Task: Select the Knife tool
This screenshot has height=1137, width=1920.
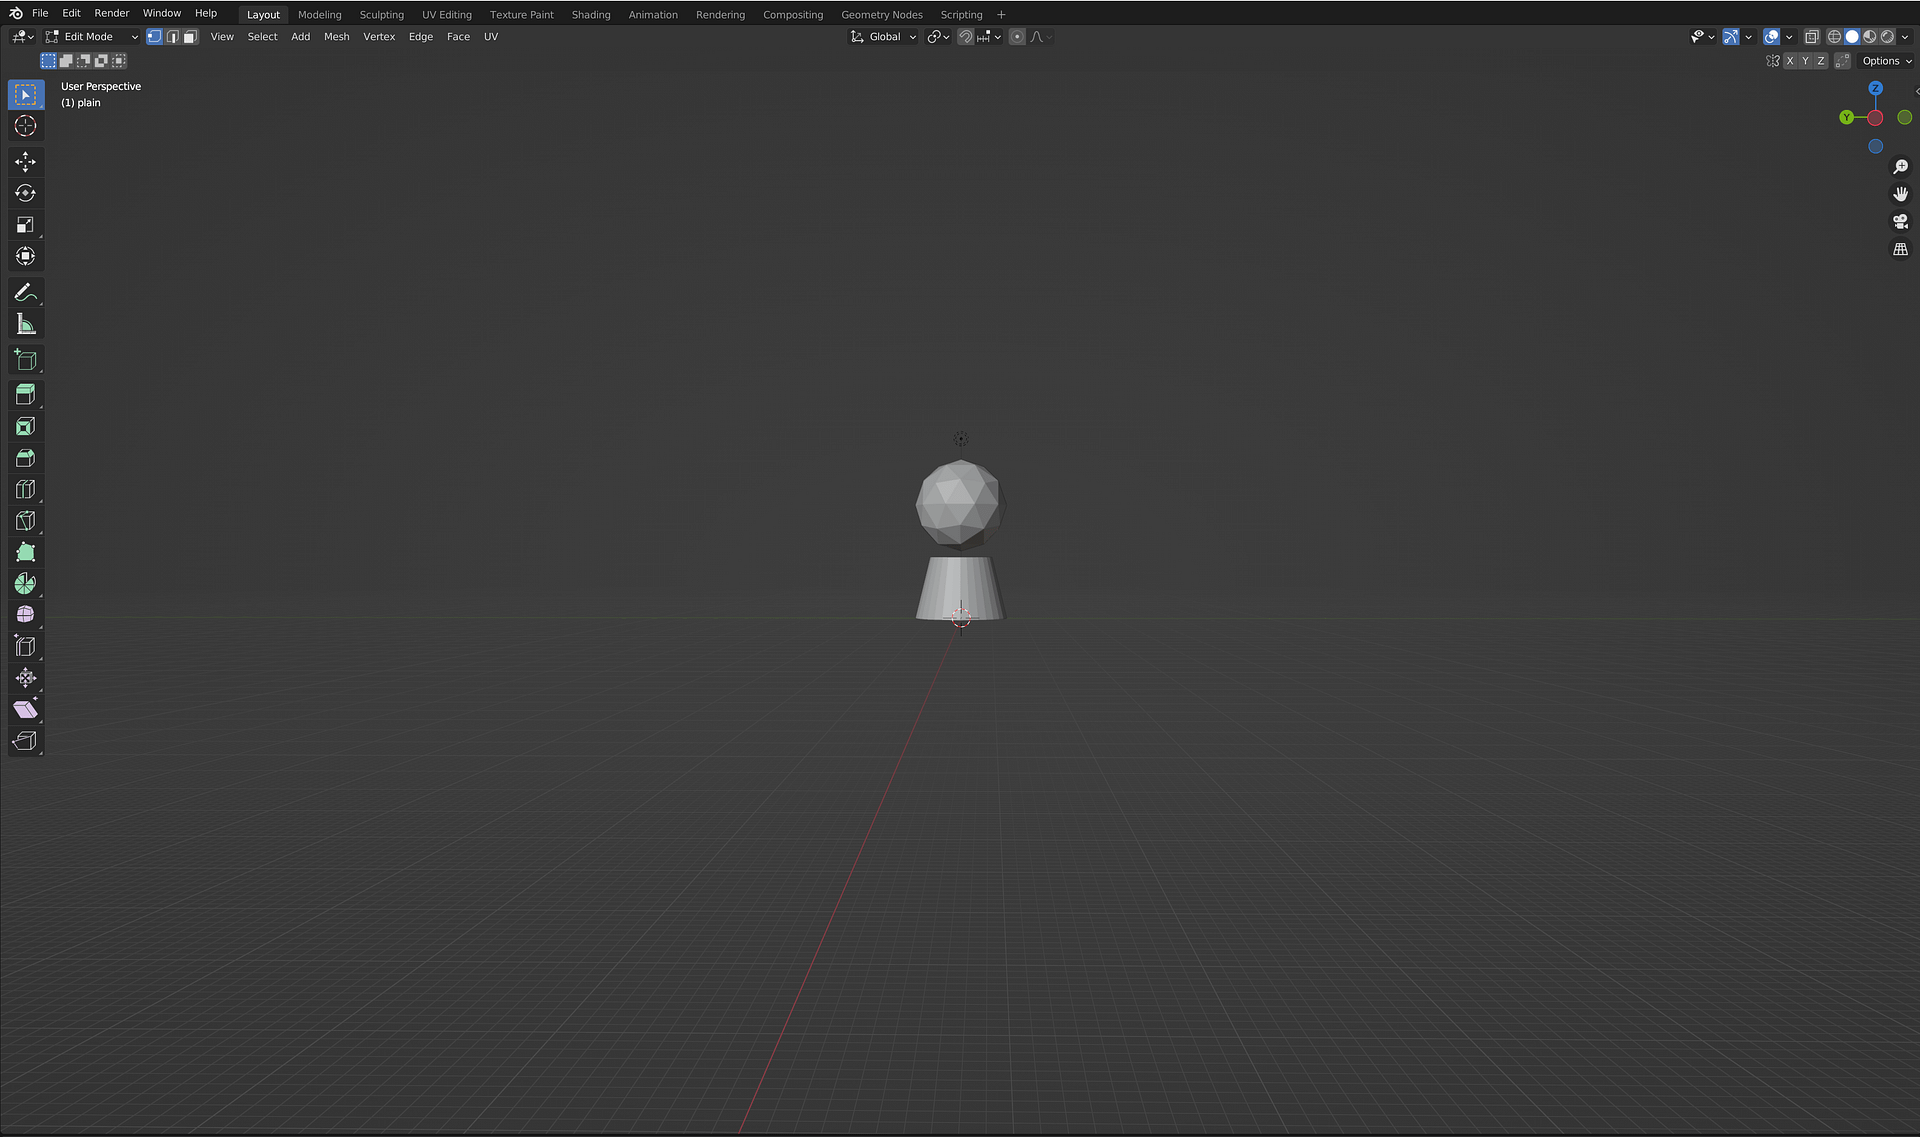Action: pos(25,521)
